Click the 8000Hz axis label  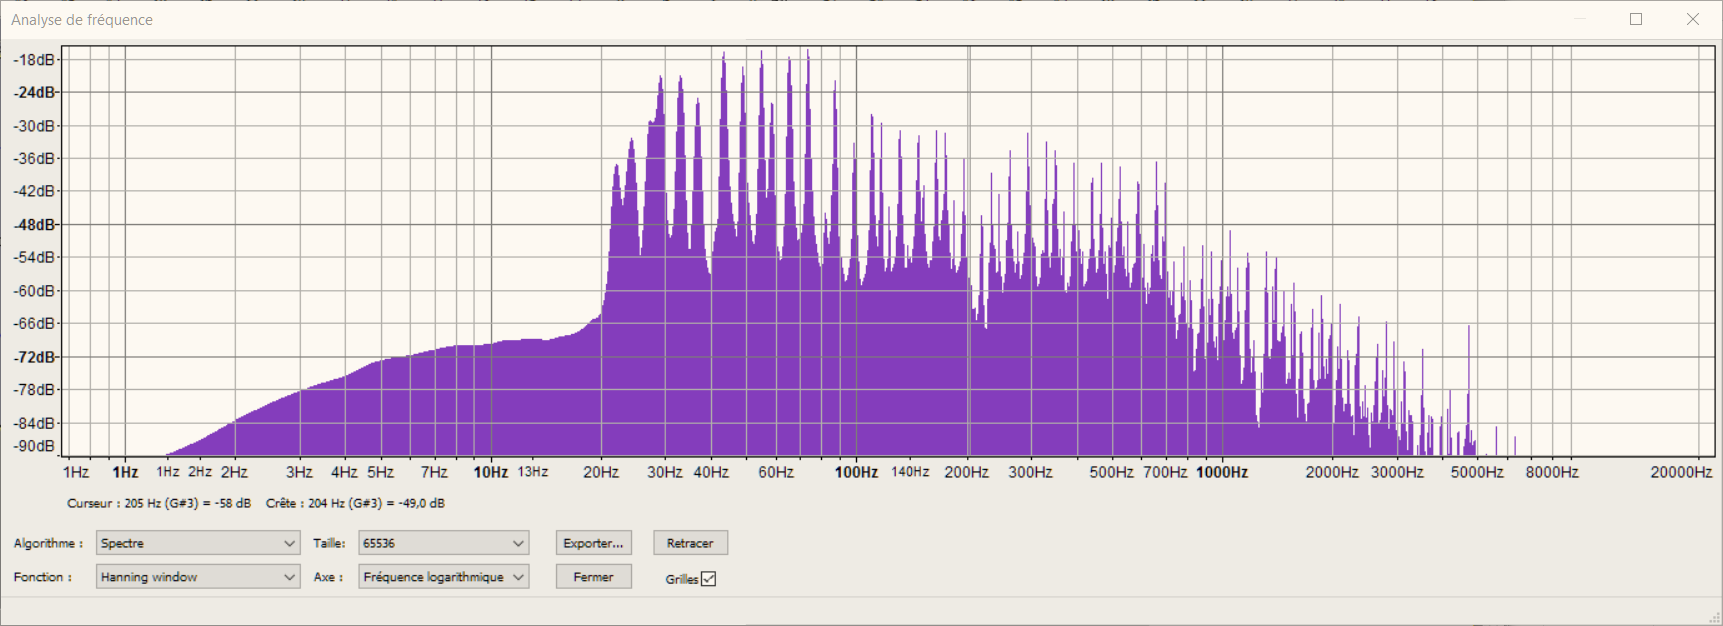coord(1552,472)
